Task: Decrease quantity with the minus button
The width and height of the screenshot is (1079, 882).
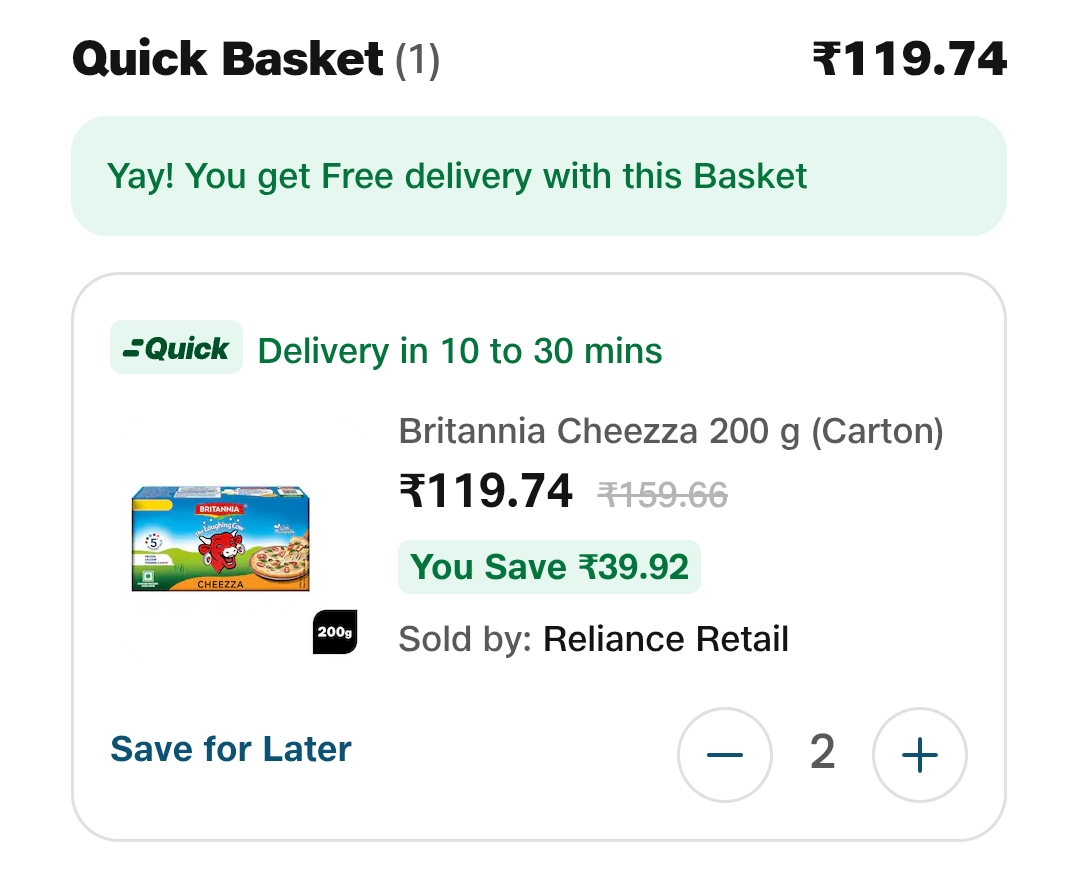Action: 725,755
